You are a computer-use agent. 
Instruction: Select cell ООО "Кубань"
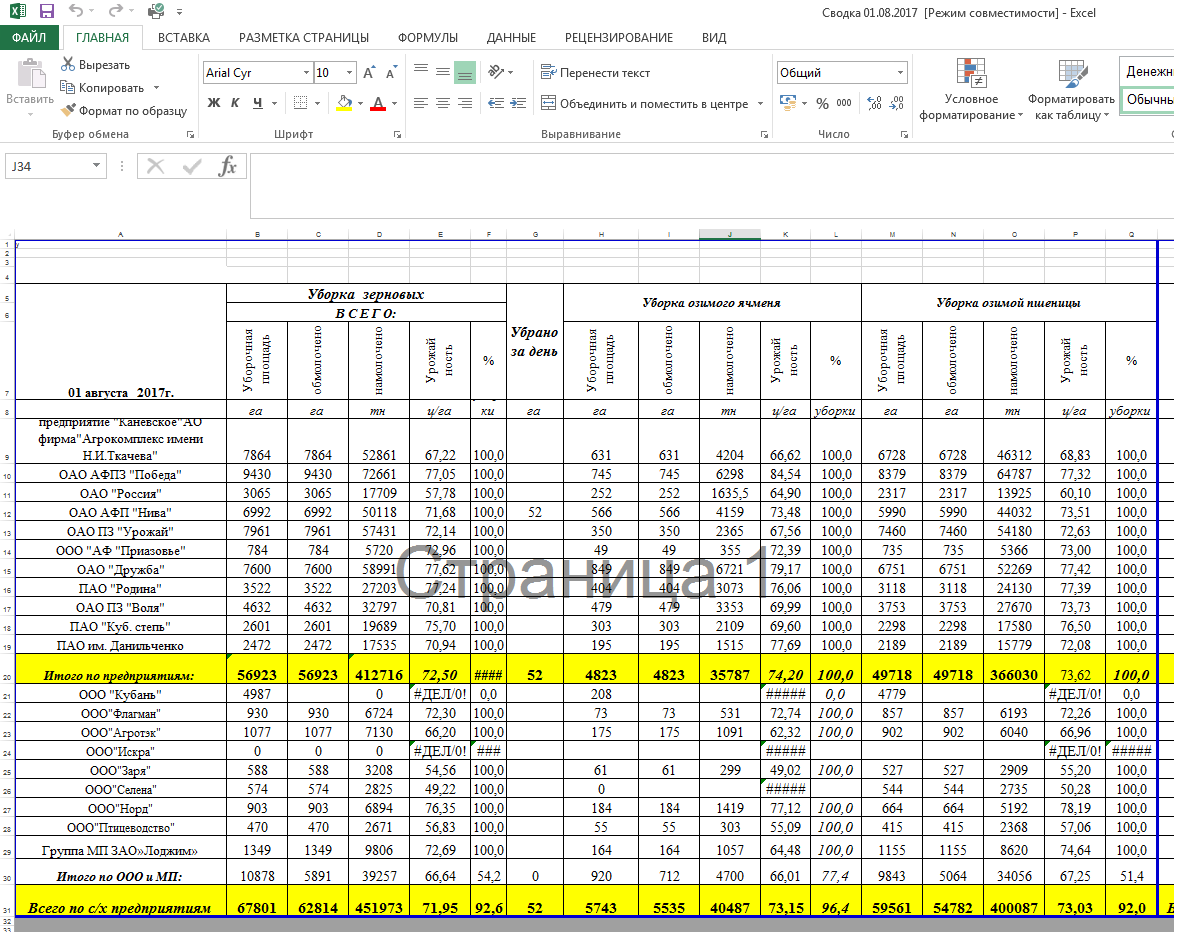(x=120, y=694)
